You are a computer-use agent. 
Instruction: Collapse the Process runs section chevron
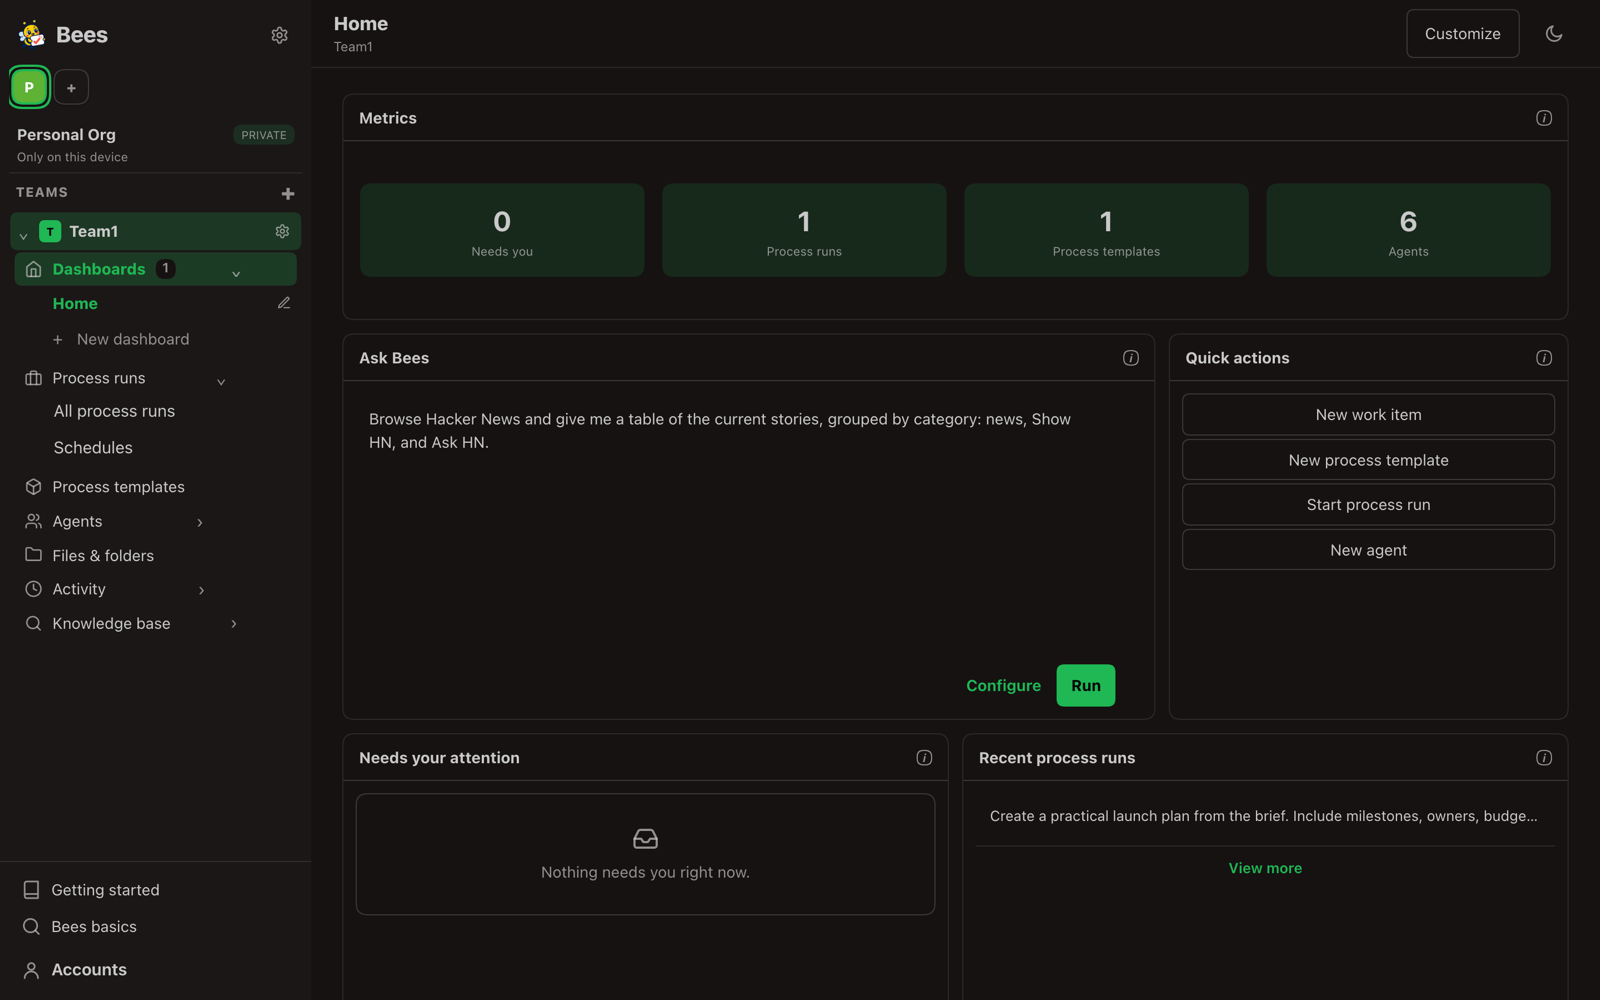(x=221, y=381)
